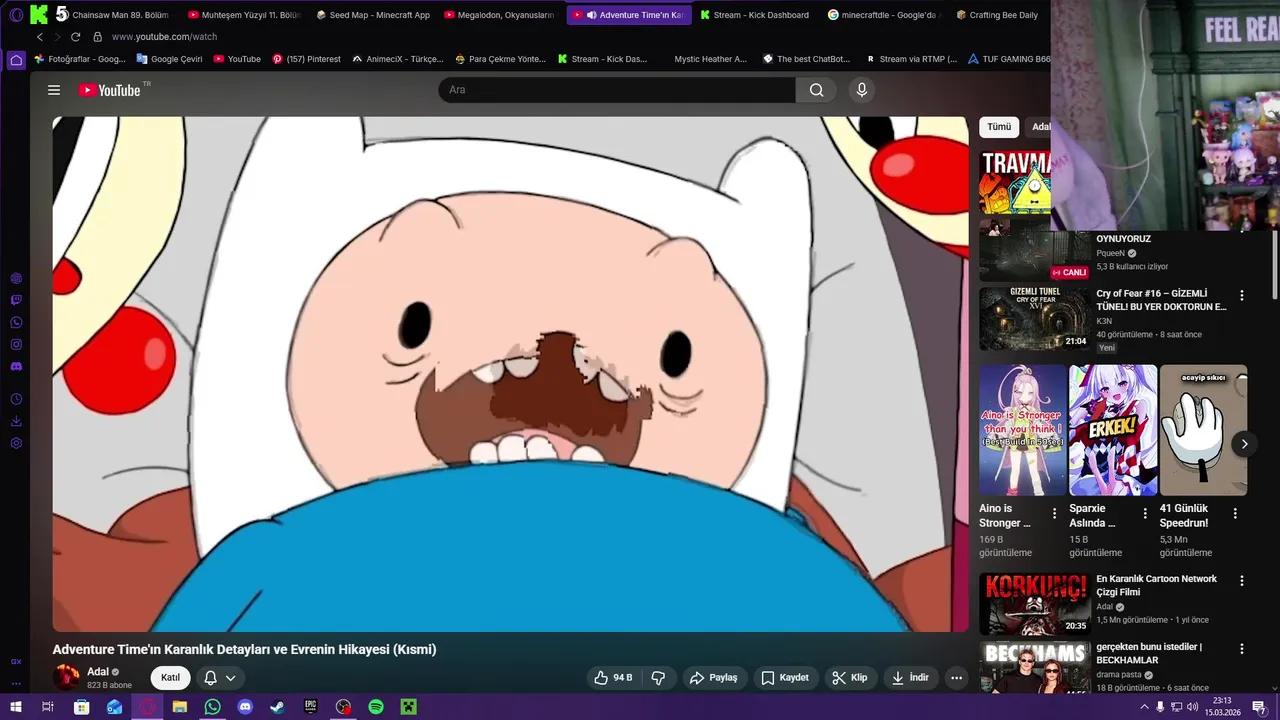
Task: Open notification bell dropdown for Adal channel
Action: pyautogui.click(x=220, y=677)
